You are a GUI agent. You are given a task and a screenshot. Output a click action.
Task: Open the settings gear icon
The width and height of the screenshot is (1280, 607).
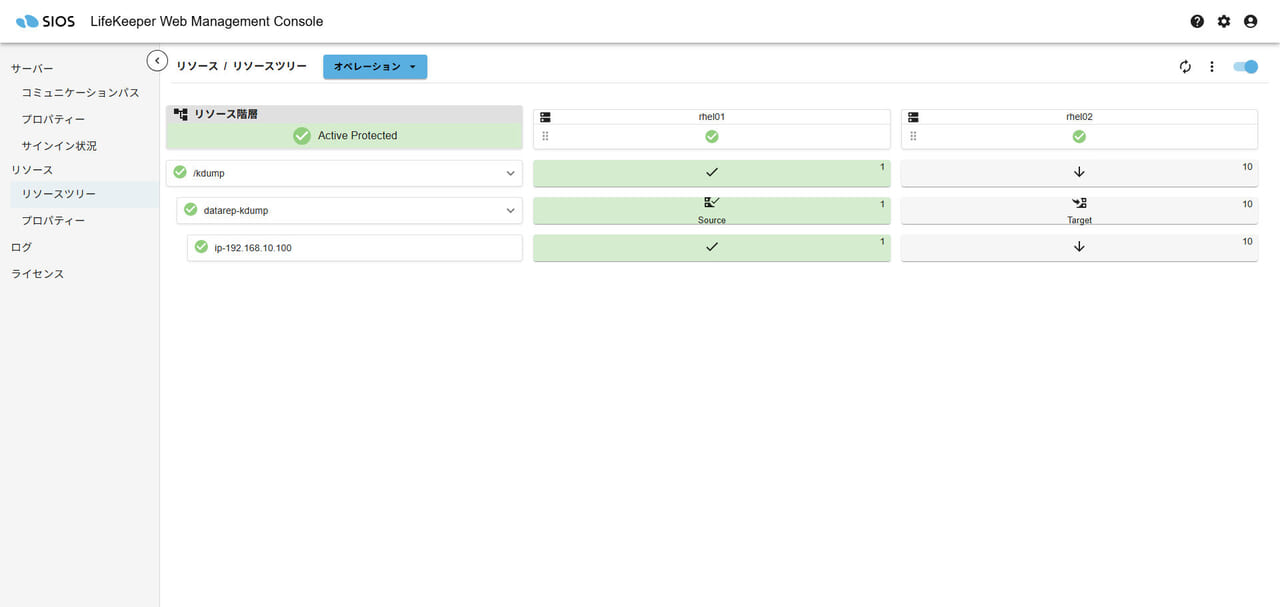(x=1224, y=21)
